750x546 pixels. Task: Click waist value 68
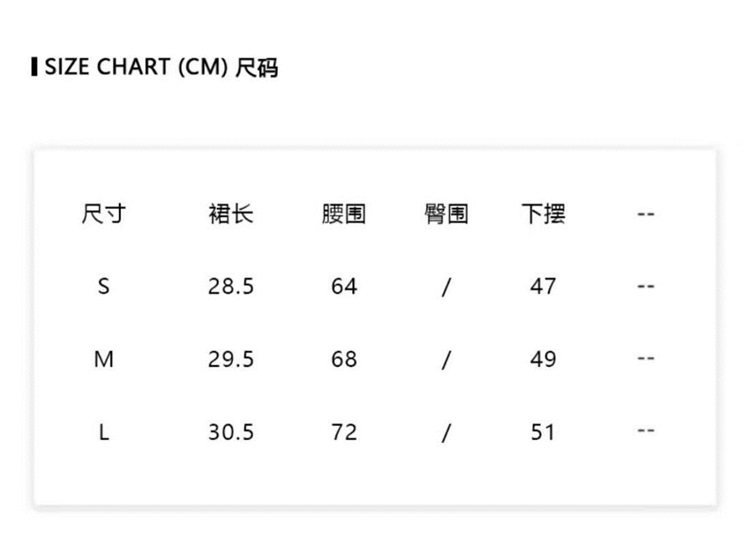point(344,359)
